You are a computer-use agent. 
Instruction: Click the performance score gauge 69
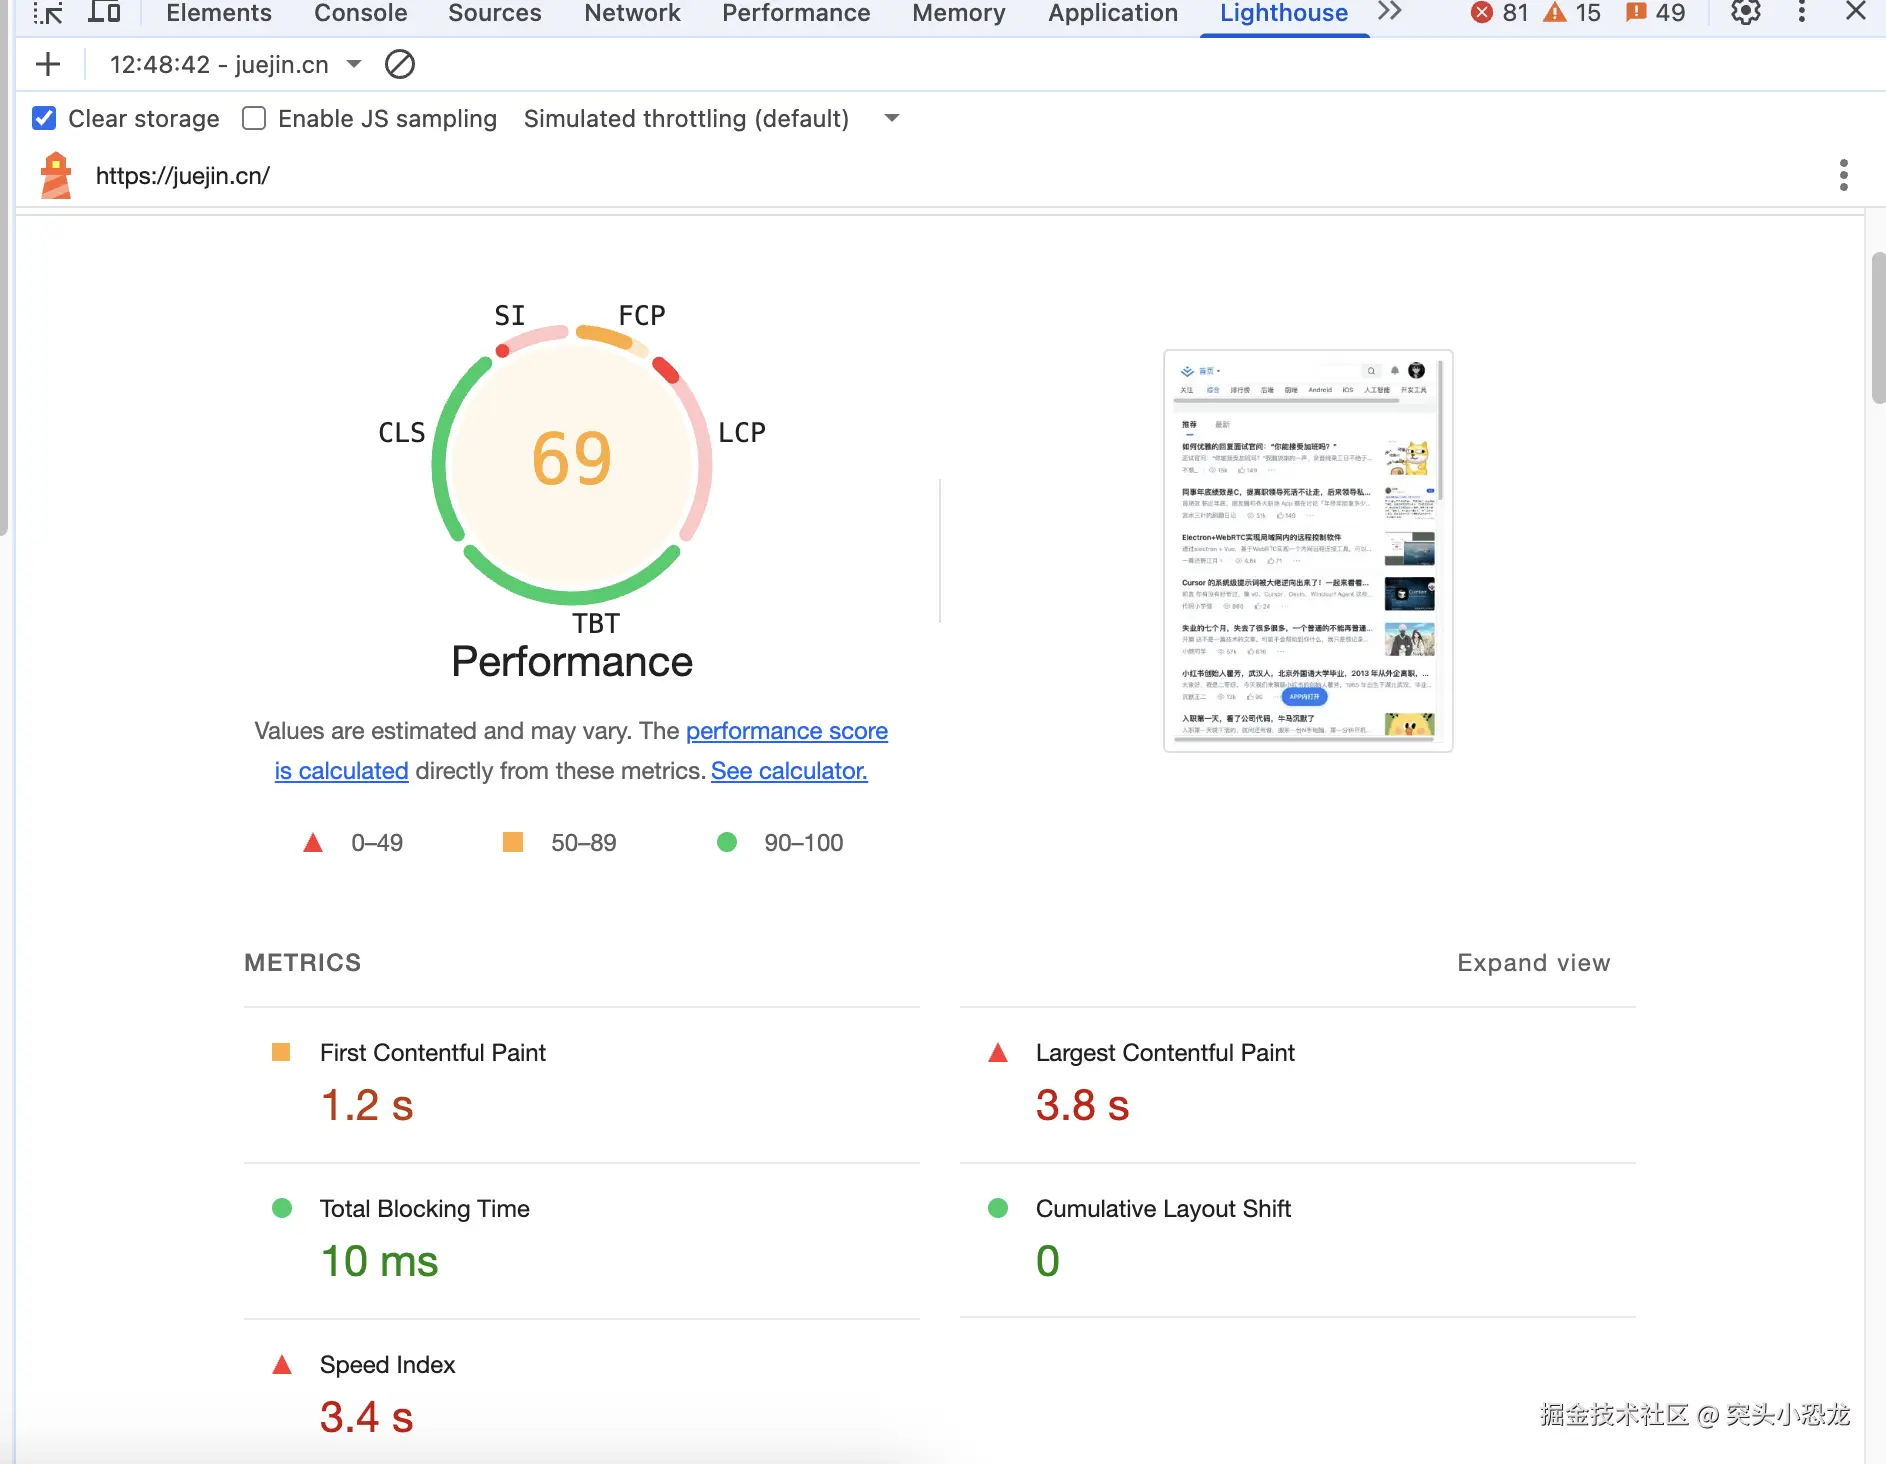point(572,460)
